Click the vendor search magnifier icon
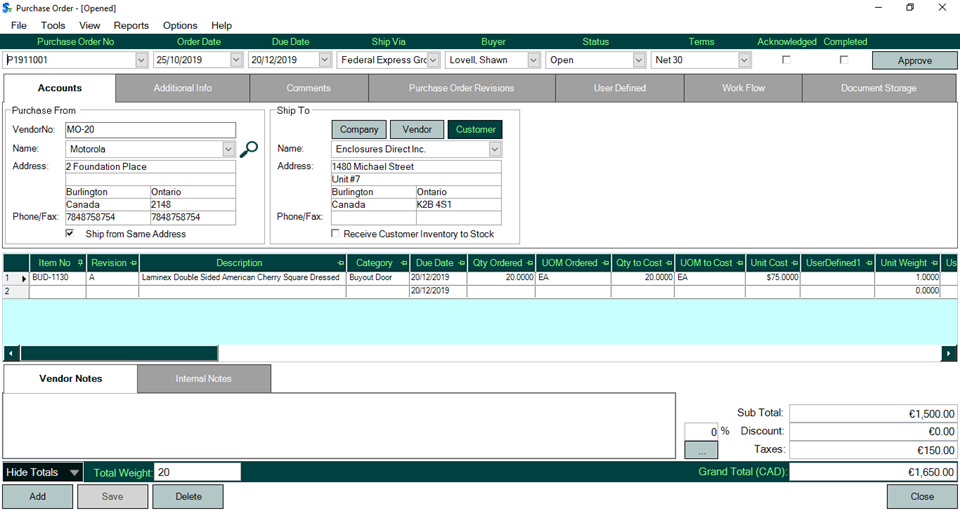This screenshot has width=960, height=511. pos(249,149)
